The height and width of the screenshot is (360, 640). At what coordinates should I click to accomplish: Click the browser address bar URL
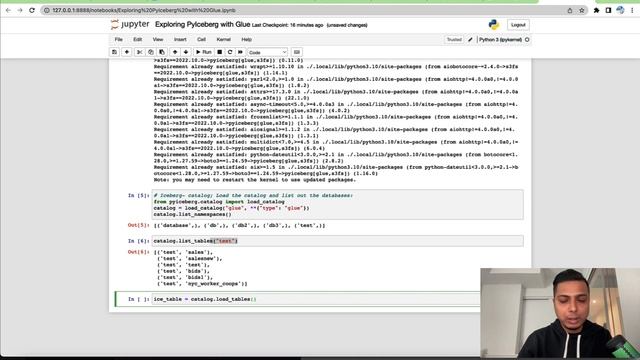(x=144, y=10)
